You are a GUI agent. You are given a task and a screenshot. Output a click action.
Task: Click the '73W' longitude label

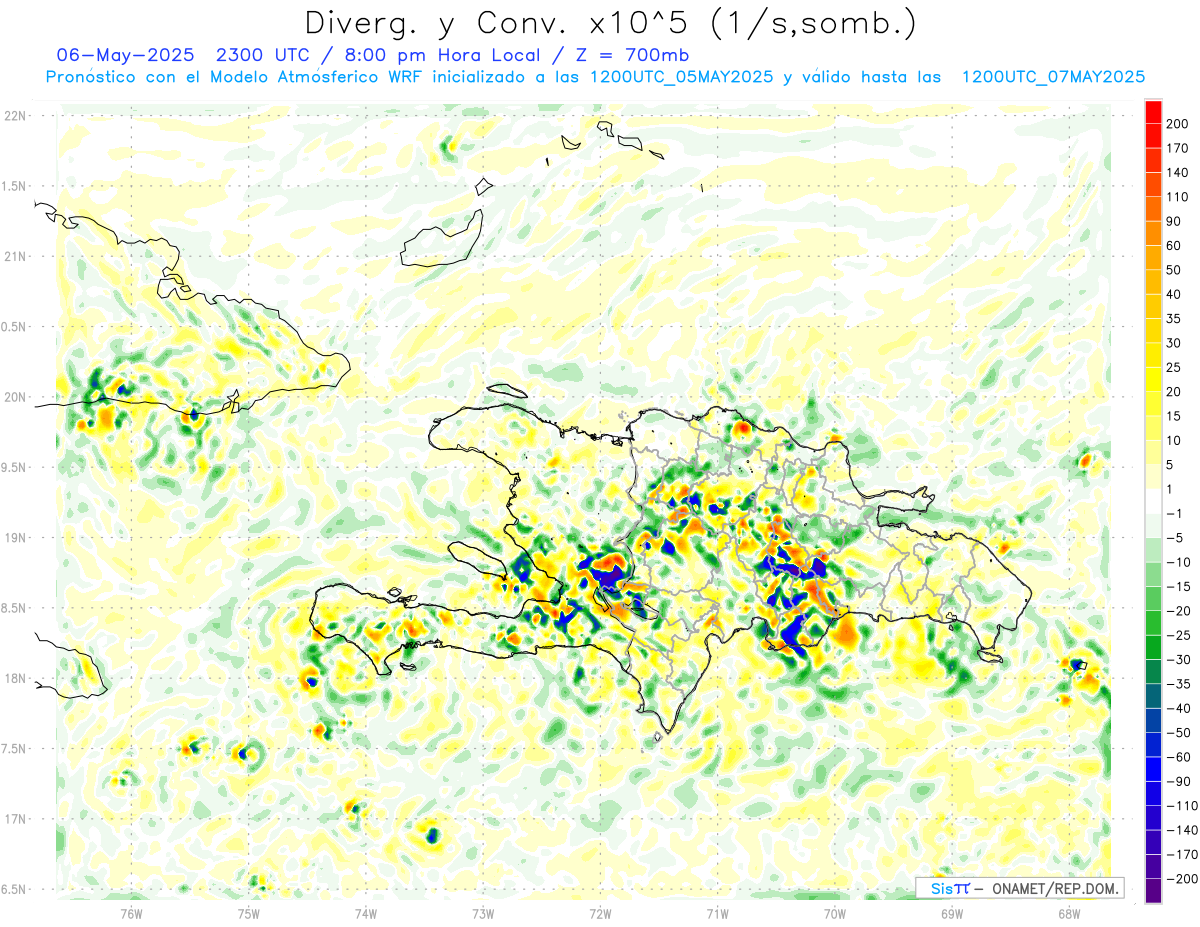[483, 912]
